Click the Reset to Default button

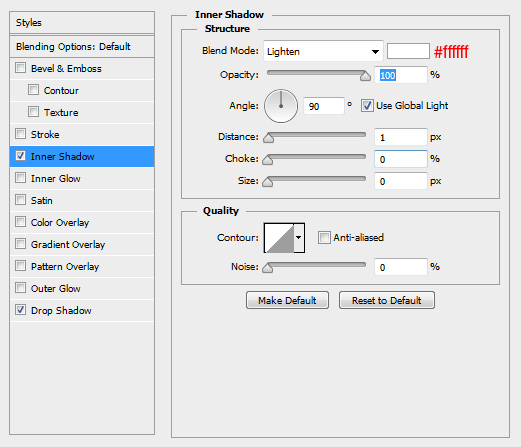pyautogui.click(x=387, y=300)
